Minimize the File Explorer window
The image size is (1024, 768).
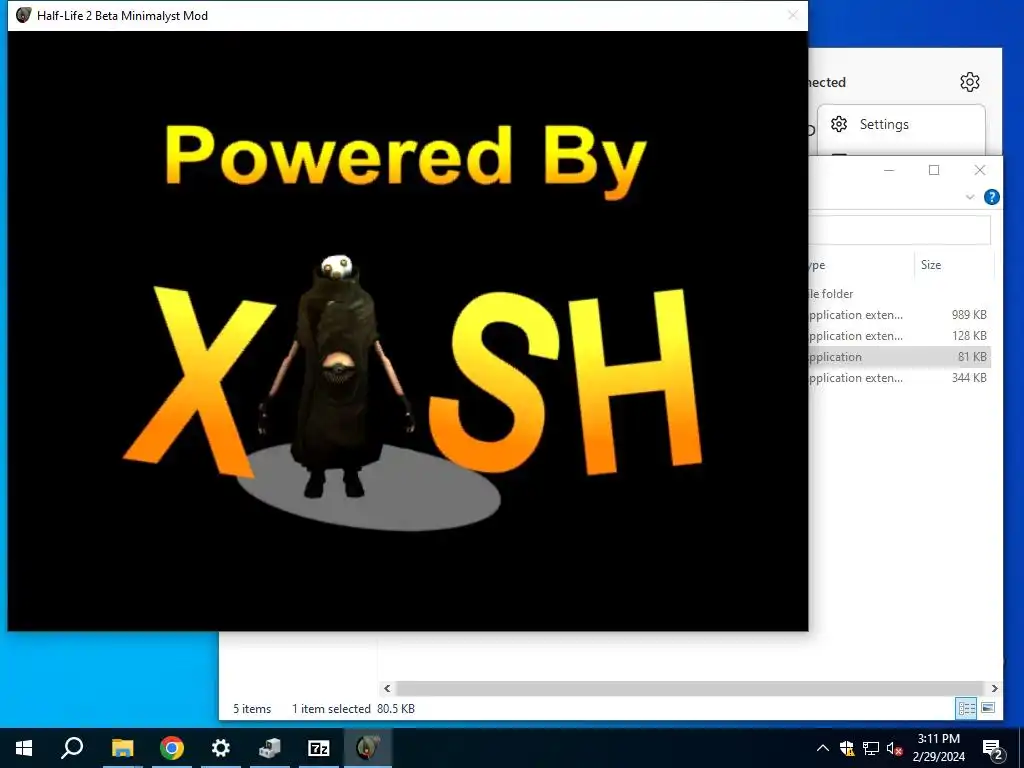click(889, 170)
